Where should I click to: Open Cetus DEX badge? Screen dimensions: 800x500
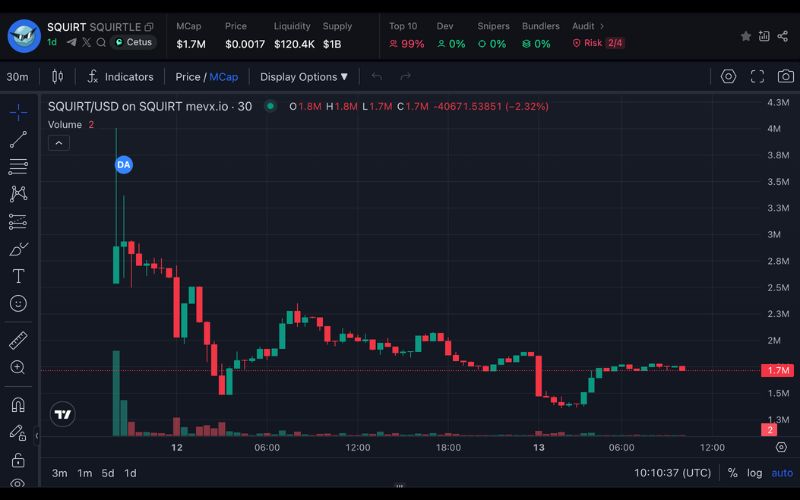tap(133, 42)
